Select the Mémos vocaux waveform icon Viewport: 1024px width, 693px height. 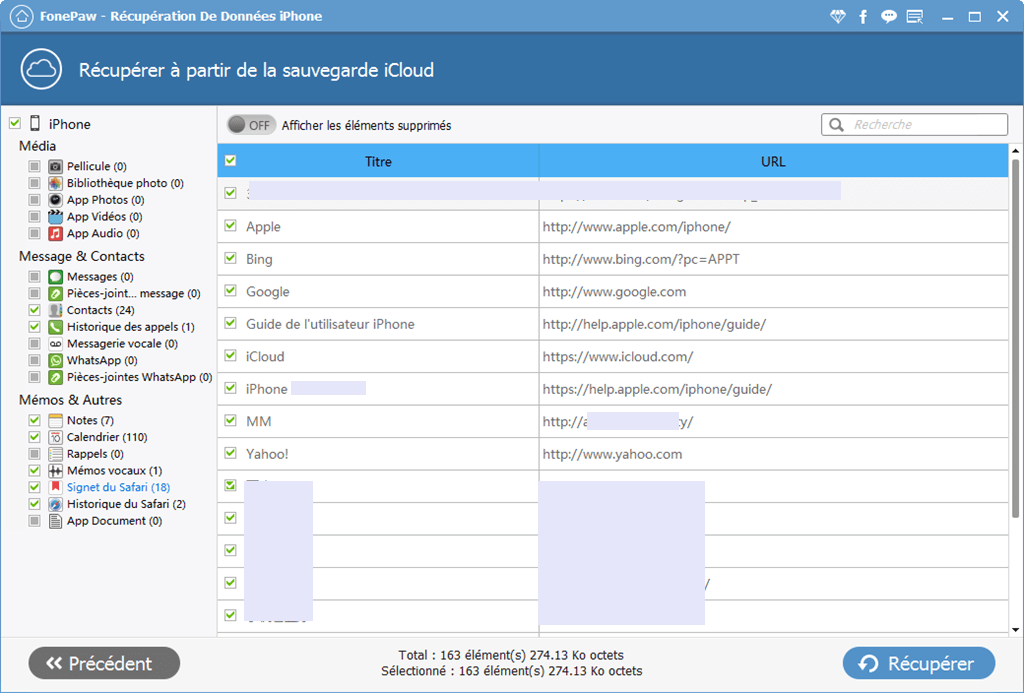click(x=56, y=471)
